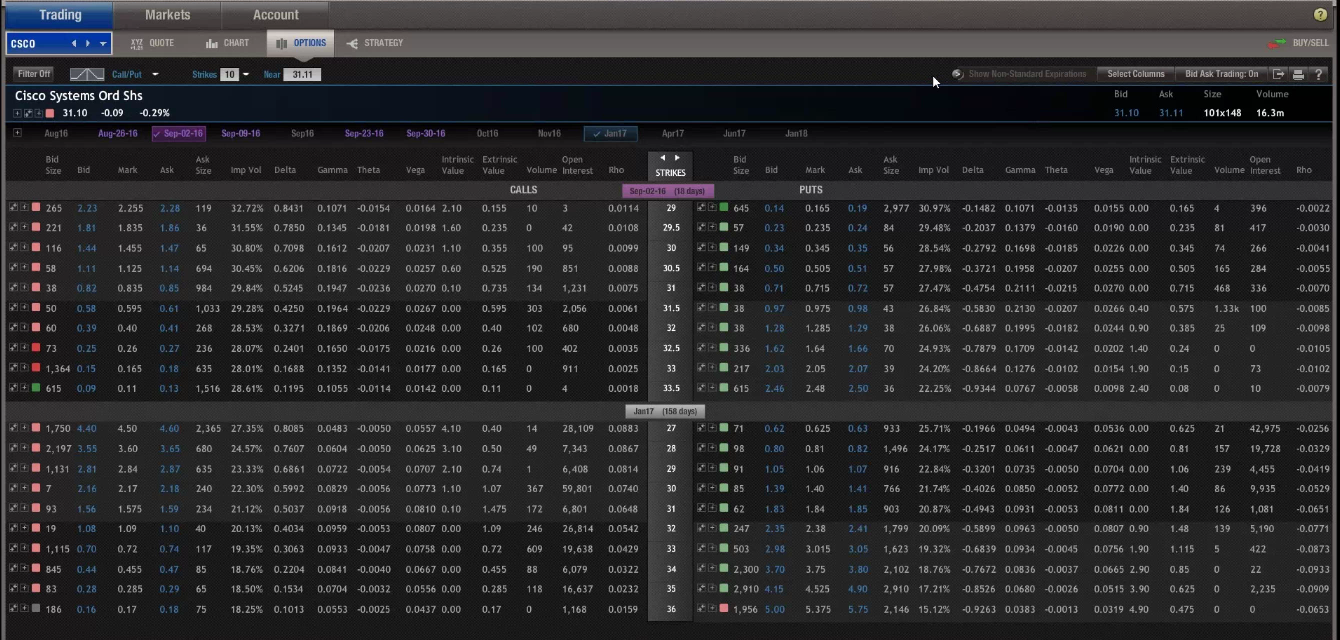Open the CSCO symbol dropdown arrow
Image resolution: width=1340 pixels, height=640 pixels.
pos(103,44)
